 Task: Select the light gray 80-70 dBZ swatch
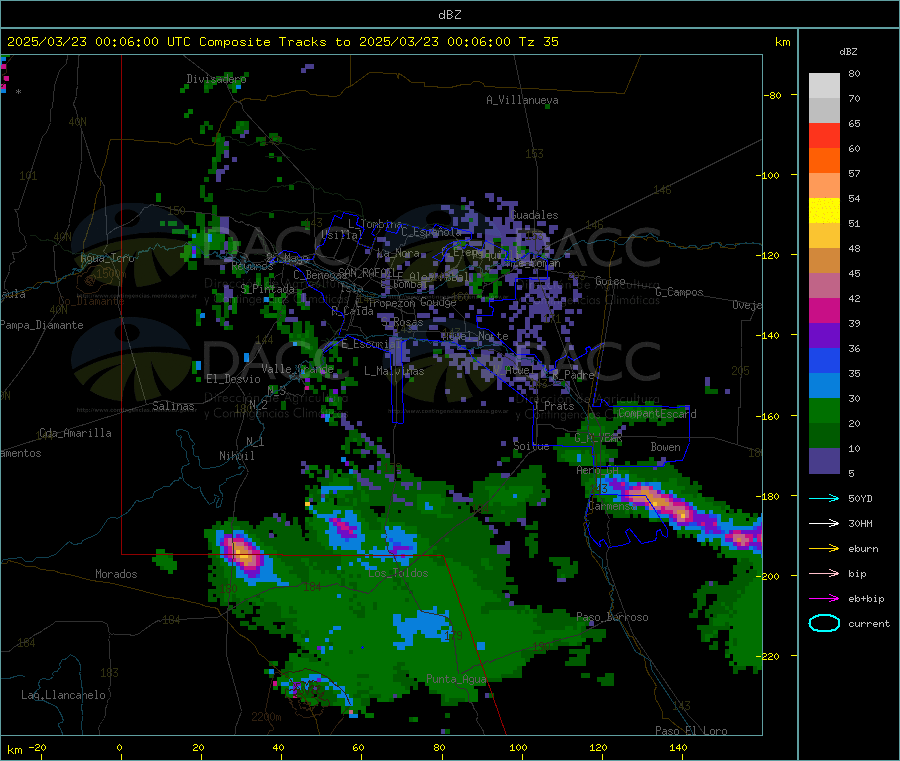click(824, 86)
